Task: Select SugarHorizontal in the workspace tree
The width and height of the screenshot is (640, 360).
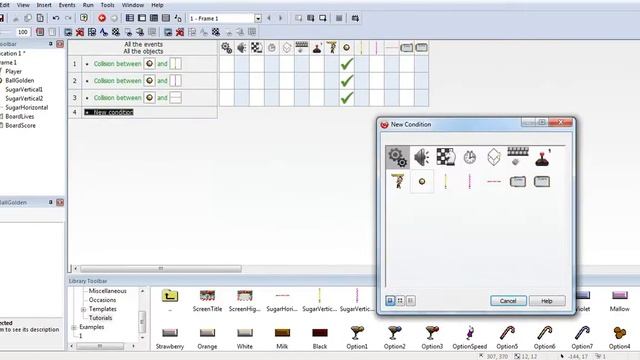Action: [x=27, y=107]
